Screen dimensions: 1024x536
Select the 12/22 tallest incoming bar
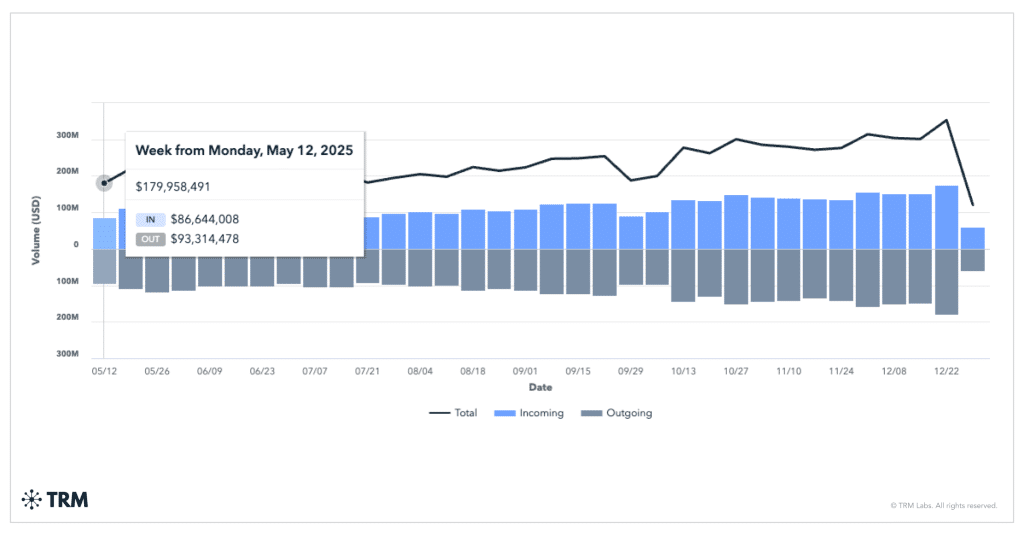[946, 217]
